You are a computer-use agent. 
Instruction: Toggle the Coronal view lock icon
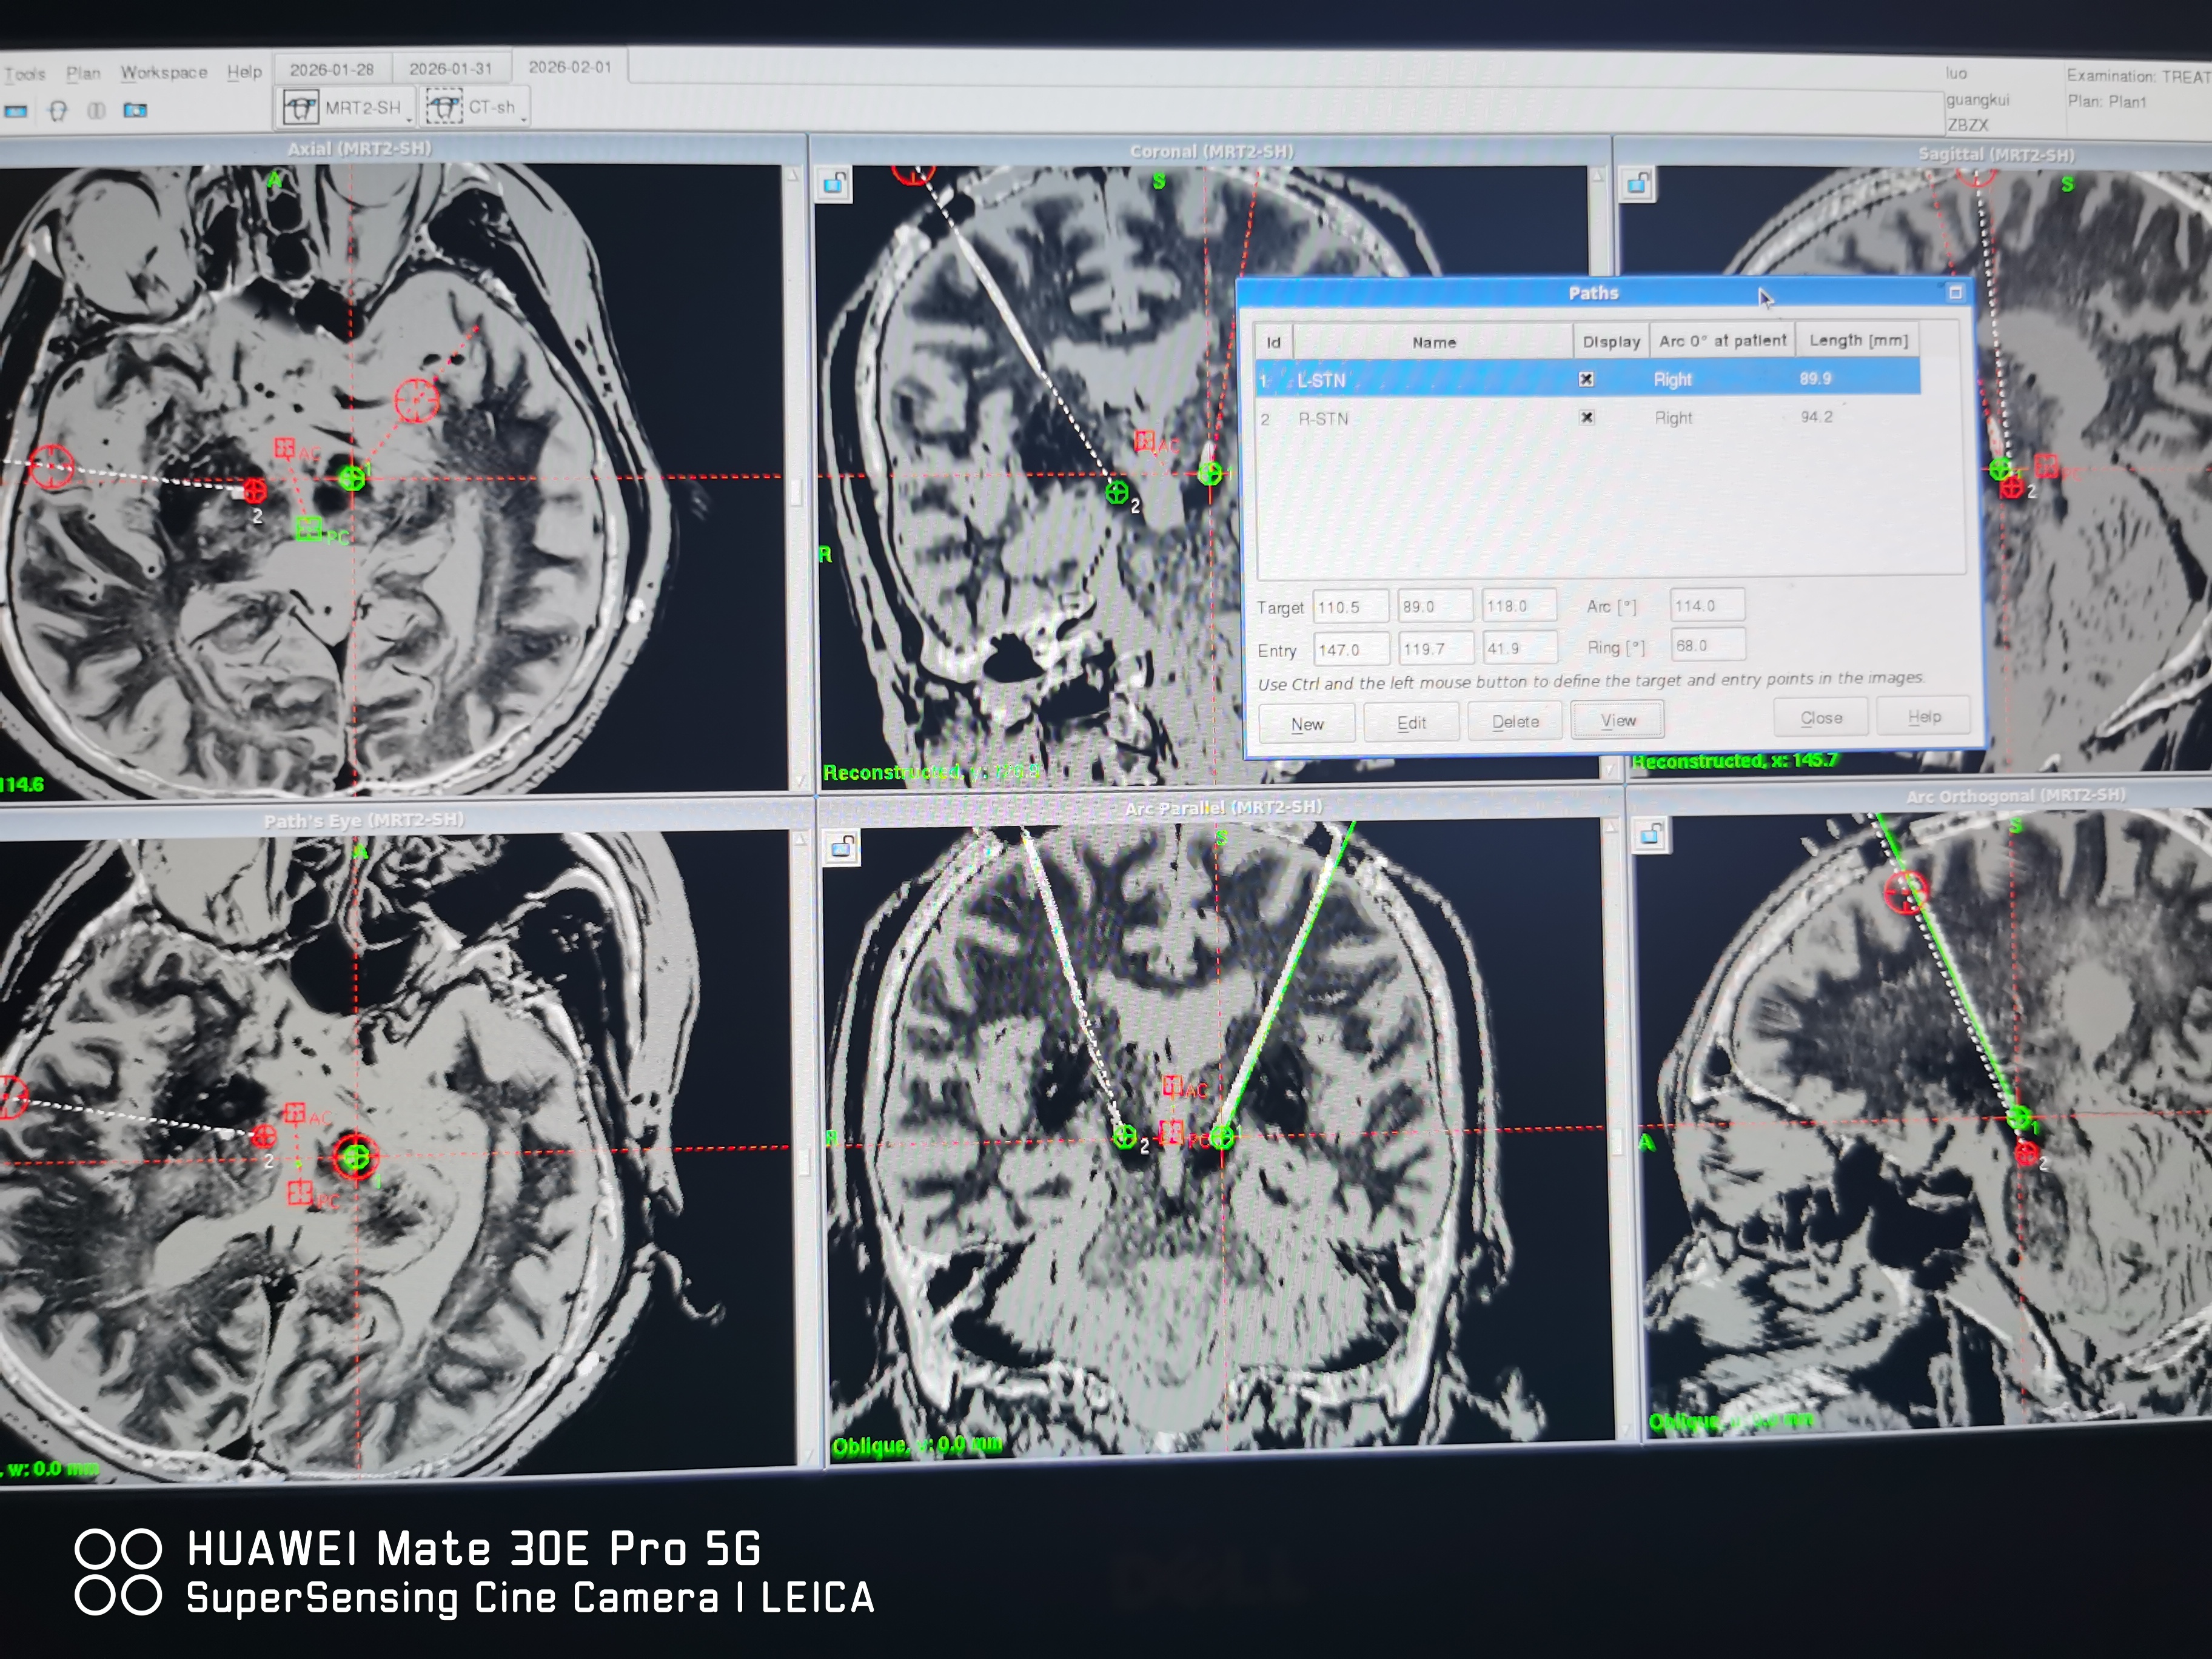tap(835, 184)
